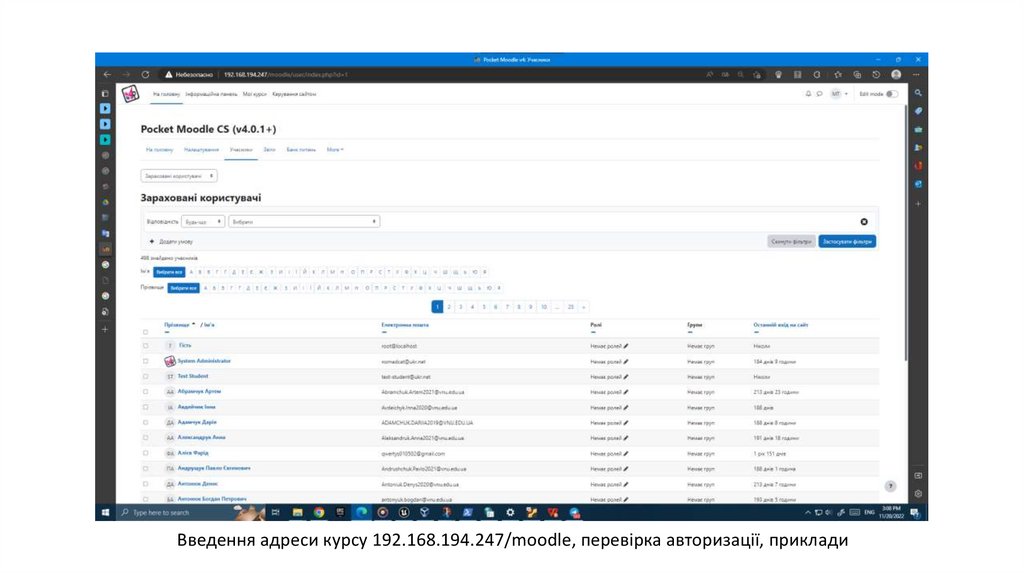
Task: Go to page 2 of the user list
Action: [x=449, y=307]
